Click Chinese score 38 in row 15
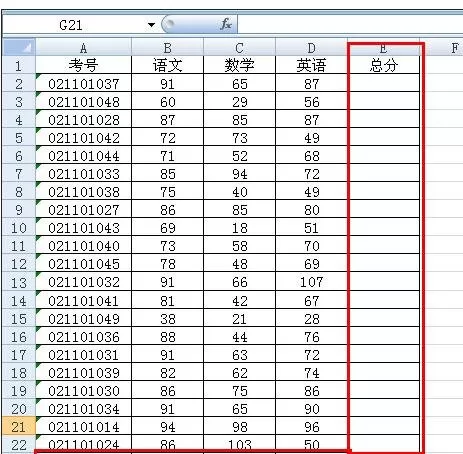 coord(168,318)
